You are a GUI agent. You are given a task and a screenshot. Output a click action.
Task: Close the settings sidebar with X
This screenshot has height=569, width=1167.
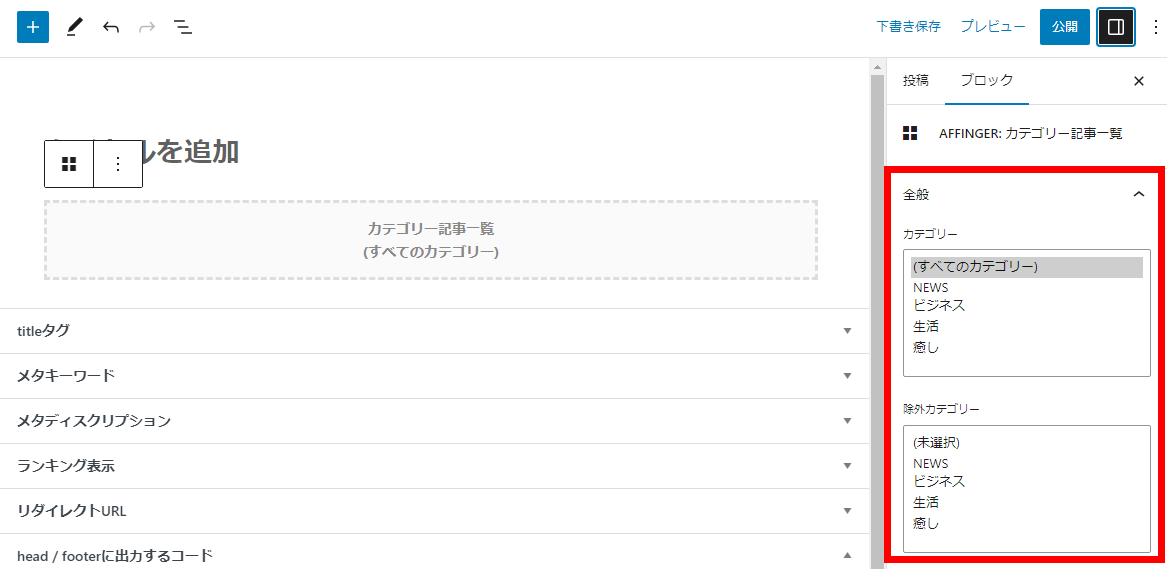pos(1138,81)
